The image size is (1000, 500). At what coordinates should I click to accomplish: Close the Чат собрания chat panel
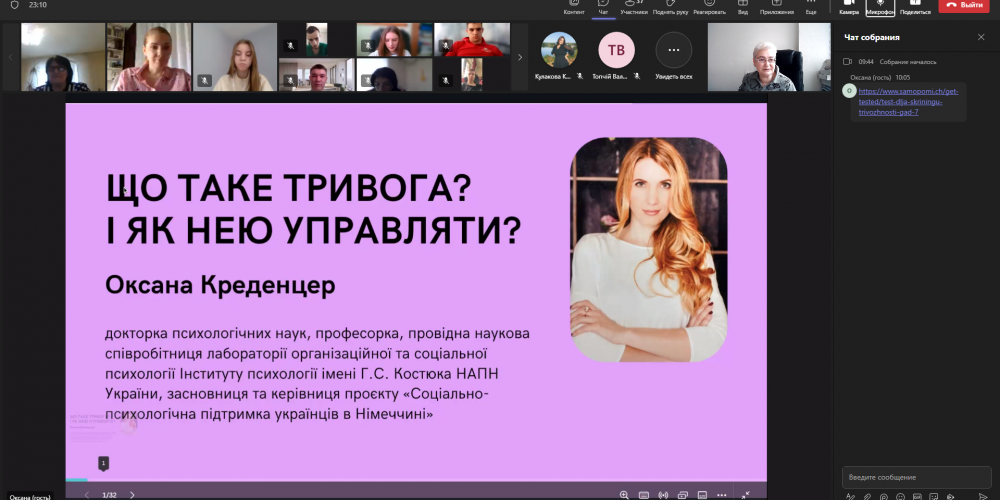[x=980, y=37]
